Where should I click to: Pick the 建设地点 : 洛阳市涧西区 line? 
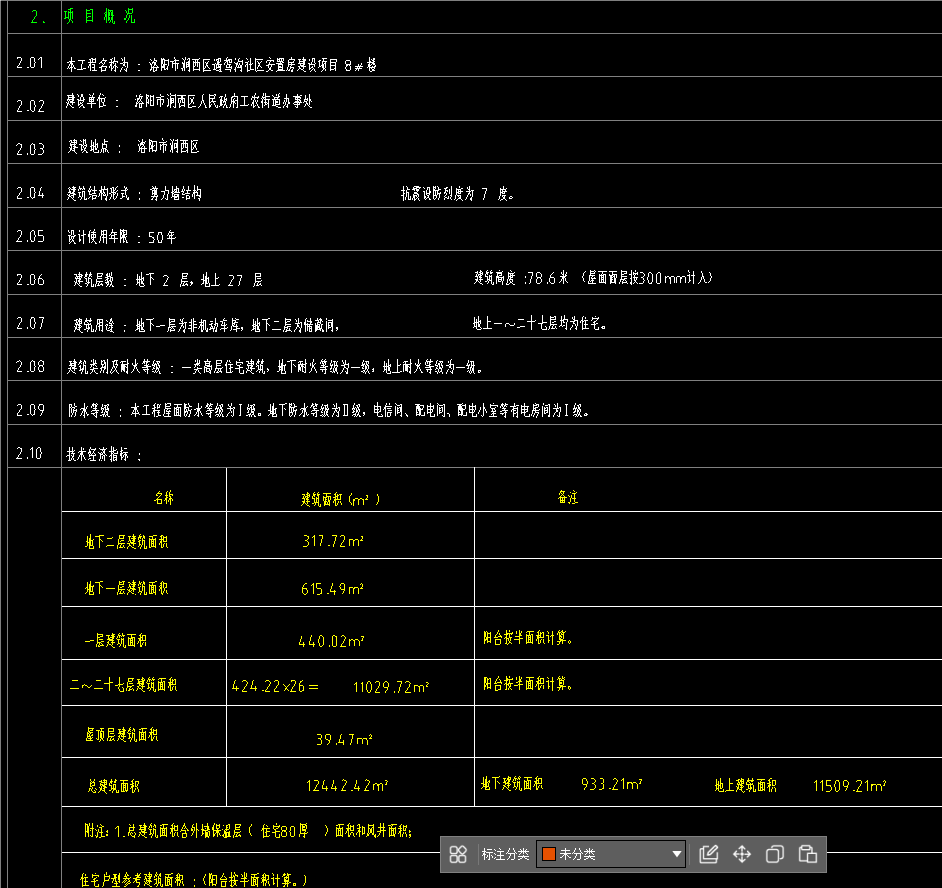133,147
